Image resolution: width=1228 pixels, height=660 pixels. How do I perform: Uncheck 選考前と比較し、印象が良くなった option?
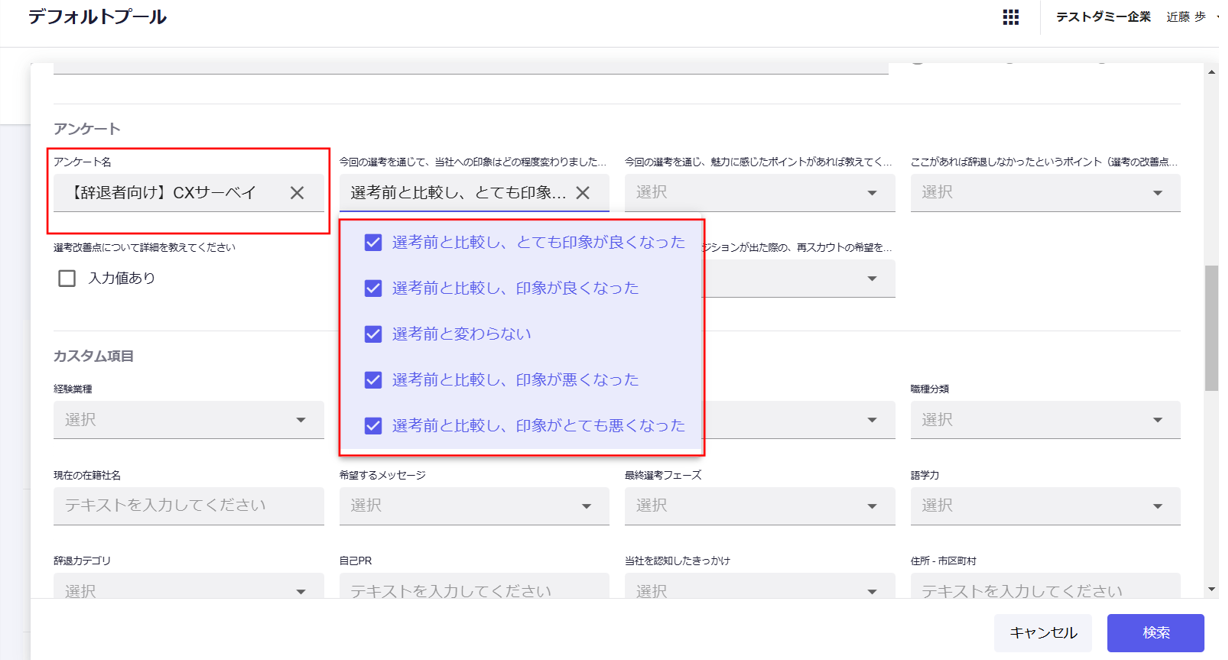(x=373, y=288)
